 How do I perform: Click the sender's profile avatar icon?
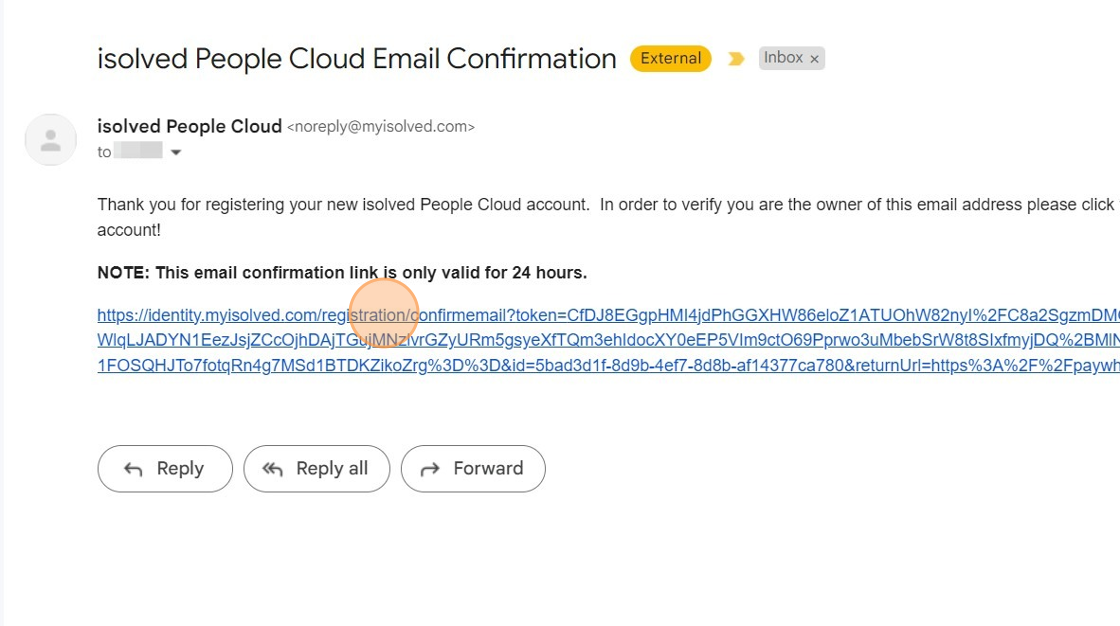(x=51, y=140)
